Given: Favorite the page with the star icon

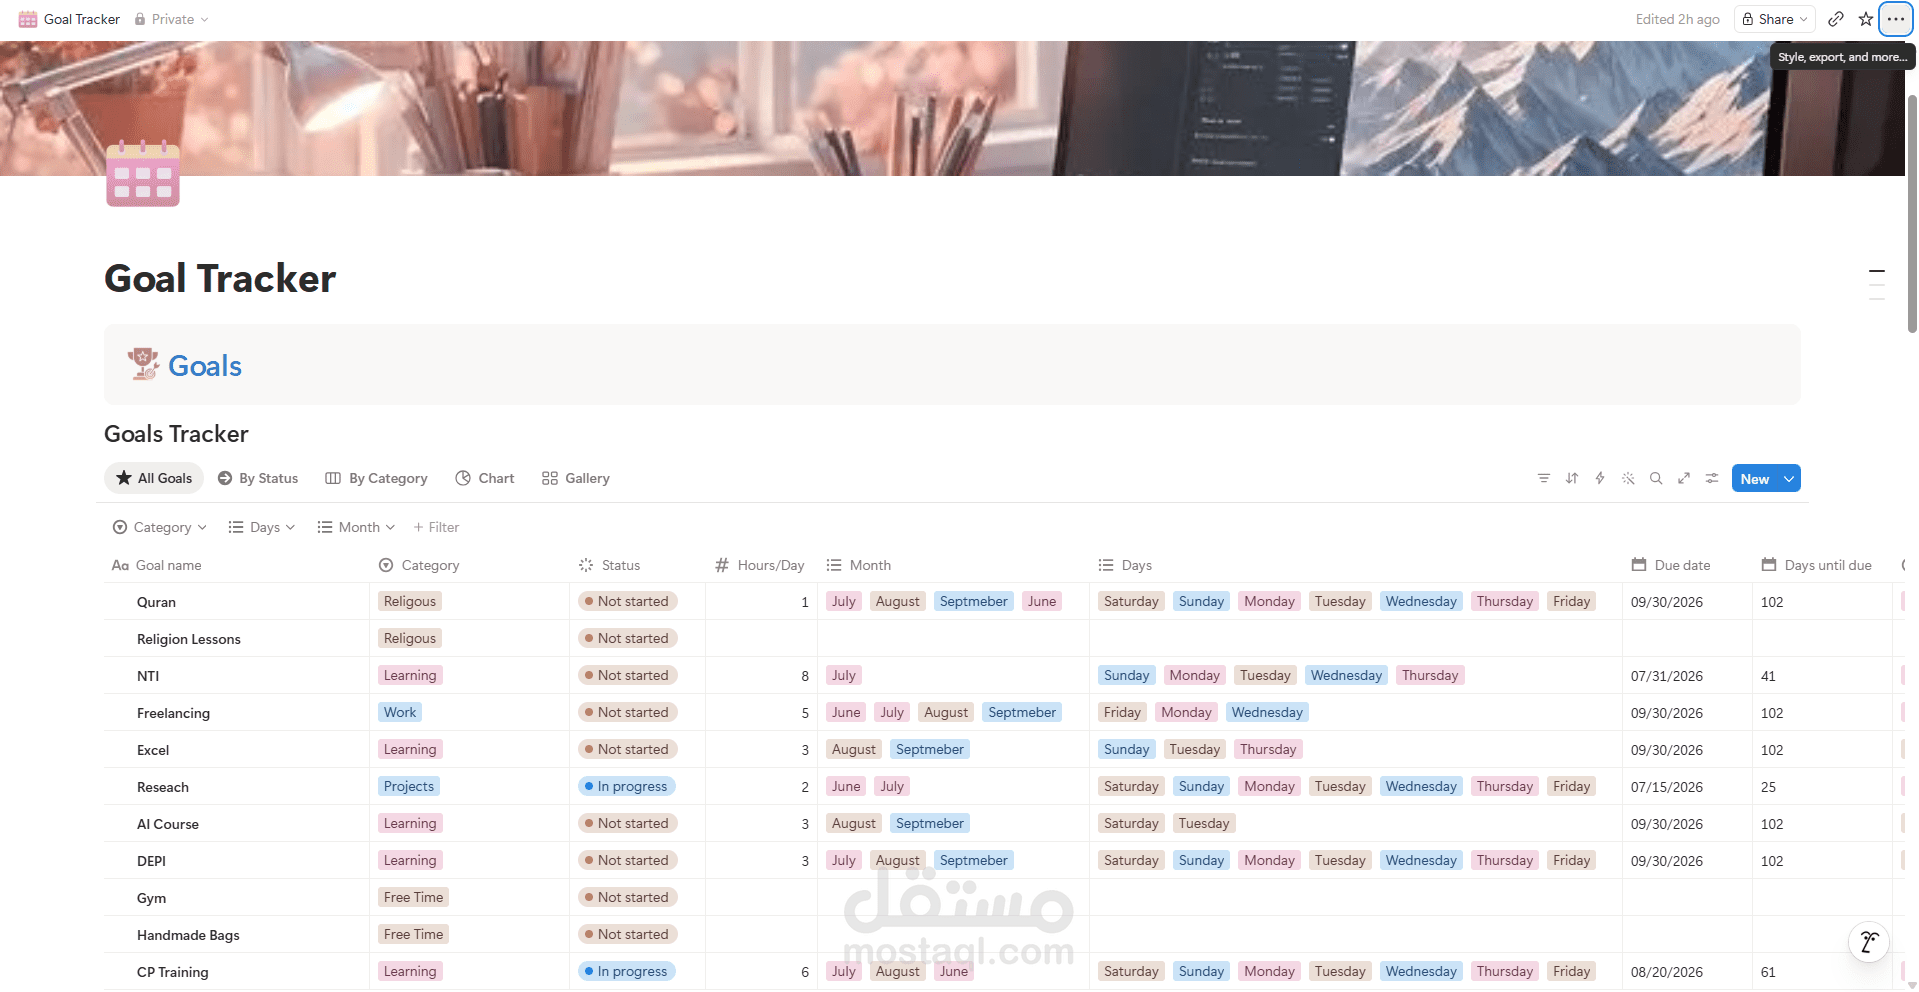Looking at the screenshot, I should (x=1865, y=19).
